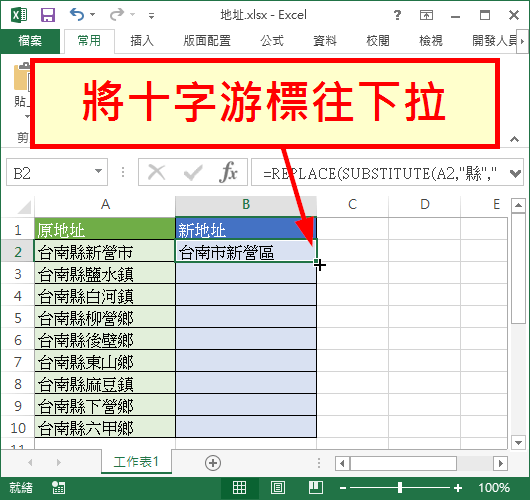This screenshot has height=500, width=530.
Task: Switch to the 檢視 tab
Action: 431,41
